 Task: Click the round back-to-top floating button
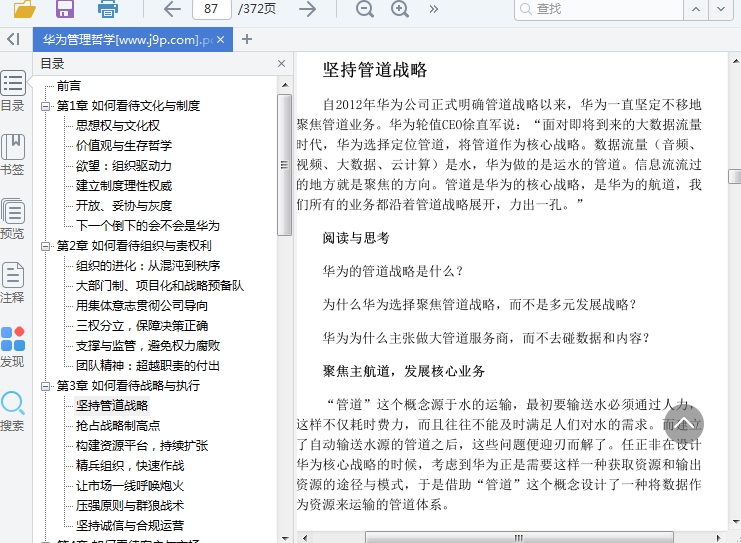(x=683, y=423)
